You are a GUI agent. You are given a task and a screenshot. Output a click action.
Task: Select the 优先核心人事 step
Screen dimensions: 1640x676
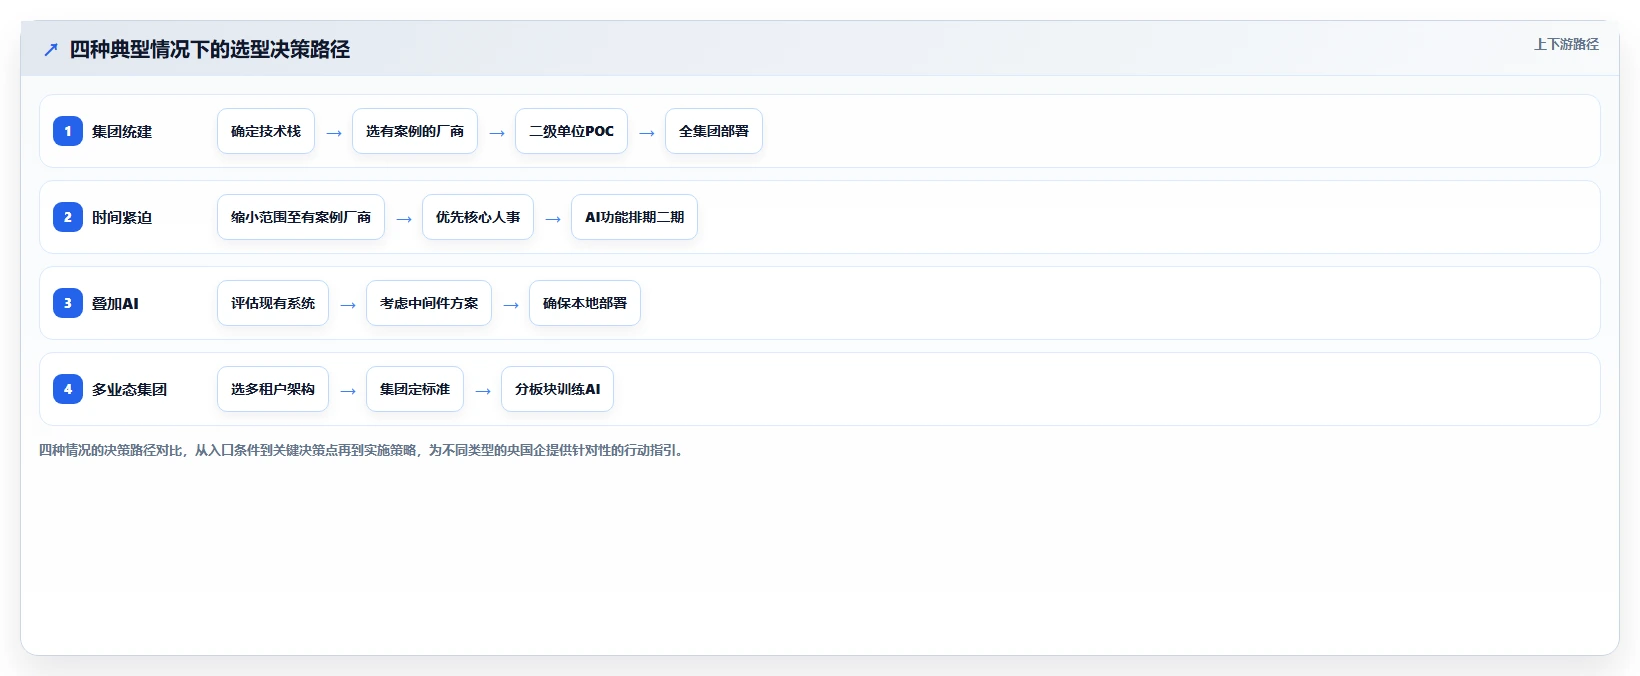point(478,217)
